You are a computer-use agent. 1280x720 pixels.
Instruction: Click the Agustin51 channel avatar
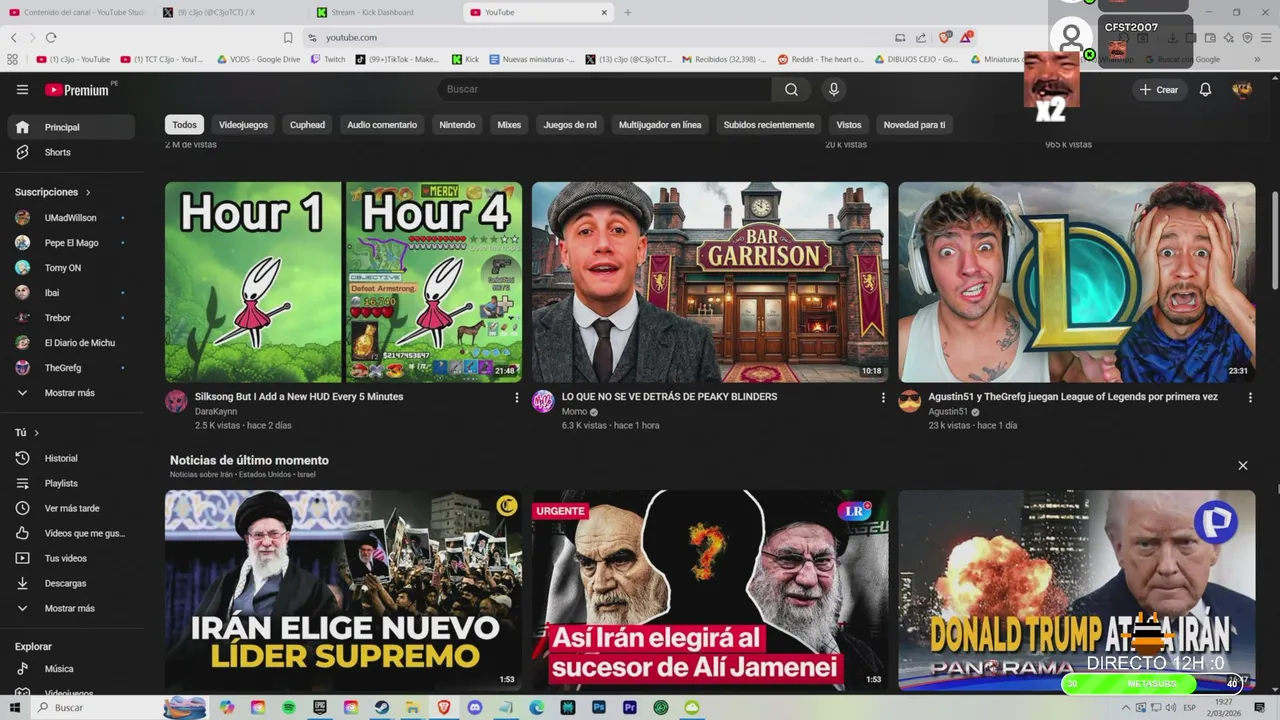(x=909, y=402)
